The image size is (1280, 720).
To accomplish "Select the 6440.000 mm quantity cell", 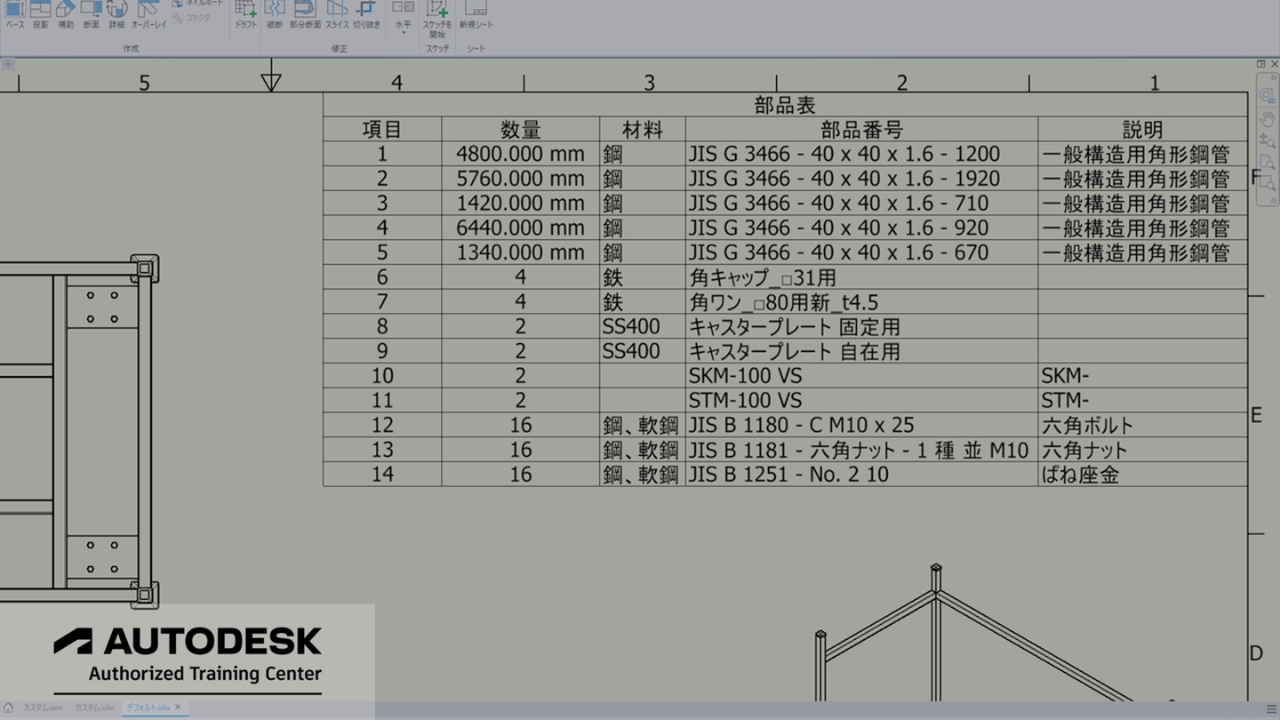I will click(x=521, y=228).
